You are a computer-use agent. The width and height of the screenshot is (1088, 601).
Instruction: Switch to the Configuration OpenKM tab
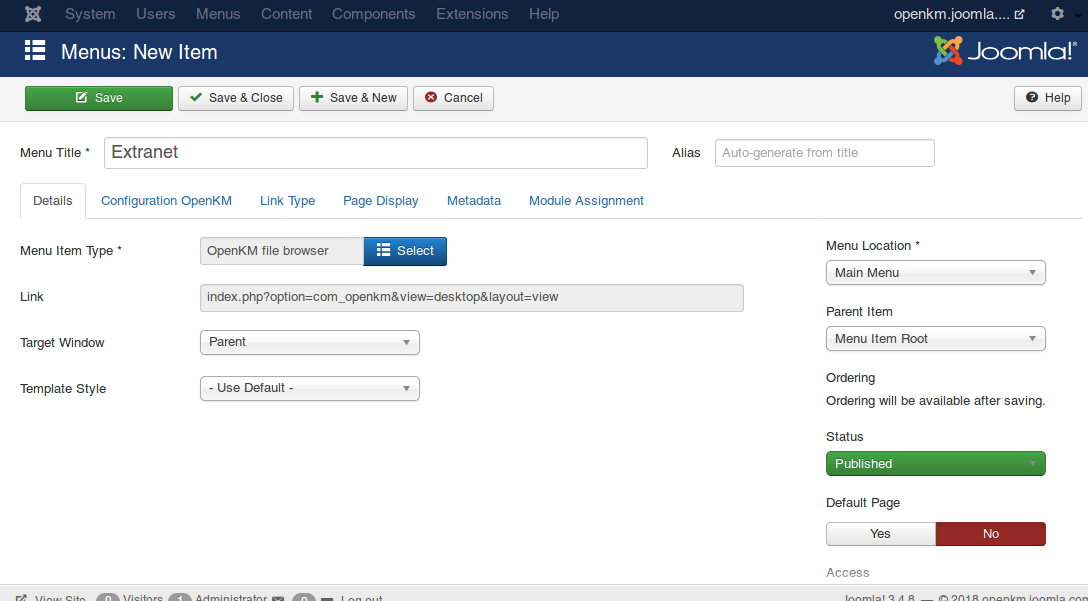pyautogui.click(x=167, y=201)
